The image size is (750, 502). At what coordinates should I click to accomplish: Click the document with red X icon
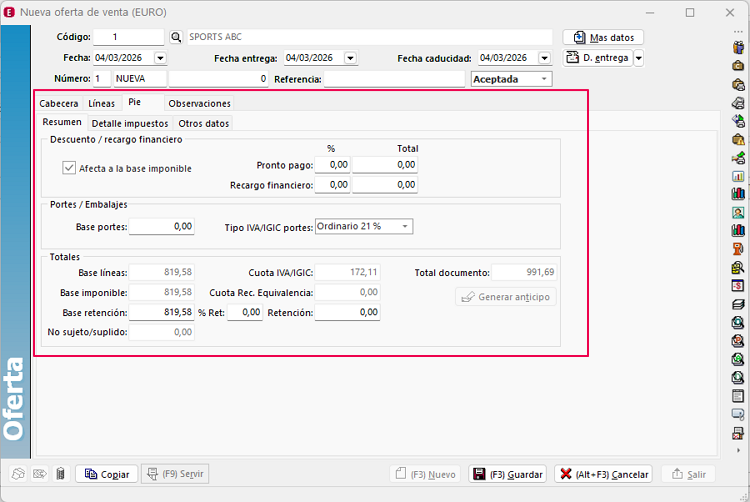tap(738, 433)
